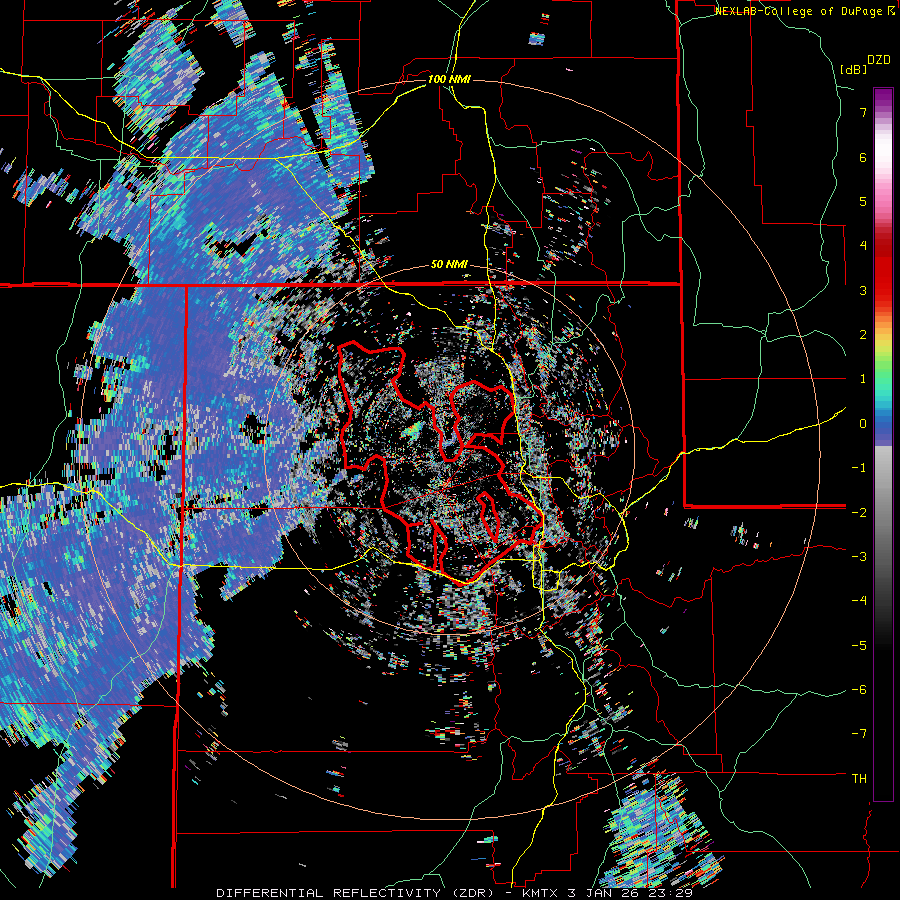
Task: Click the "-5" value on the color scale
Action: point(859,646)
